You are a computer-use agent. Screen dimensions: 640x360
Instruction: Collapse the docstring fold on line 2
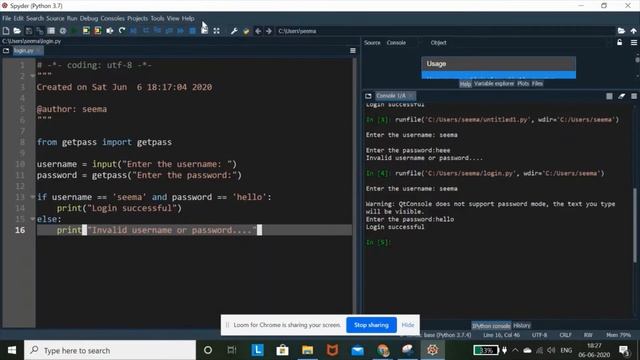click(33, 76)
